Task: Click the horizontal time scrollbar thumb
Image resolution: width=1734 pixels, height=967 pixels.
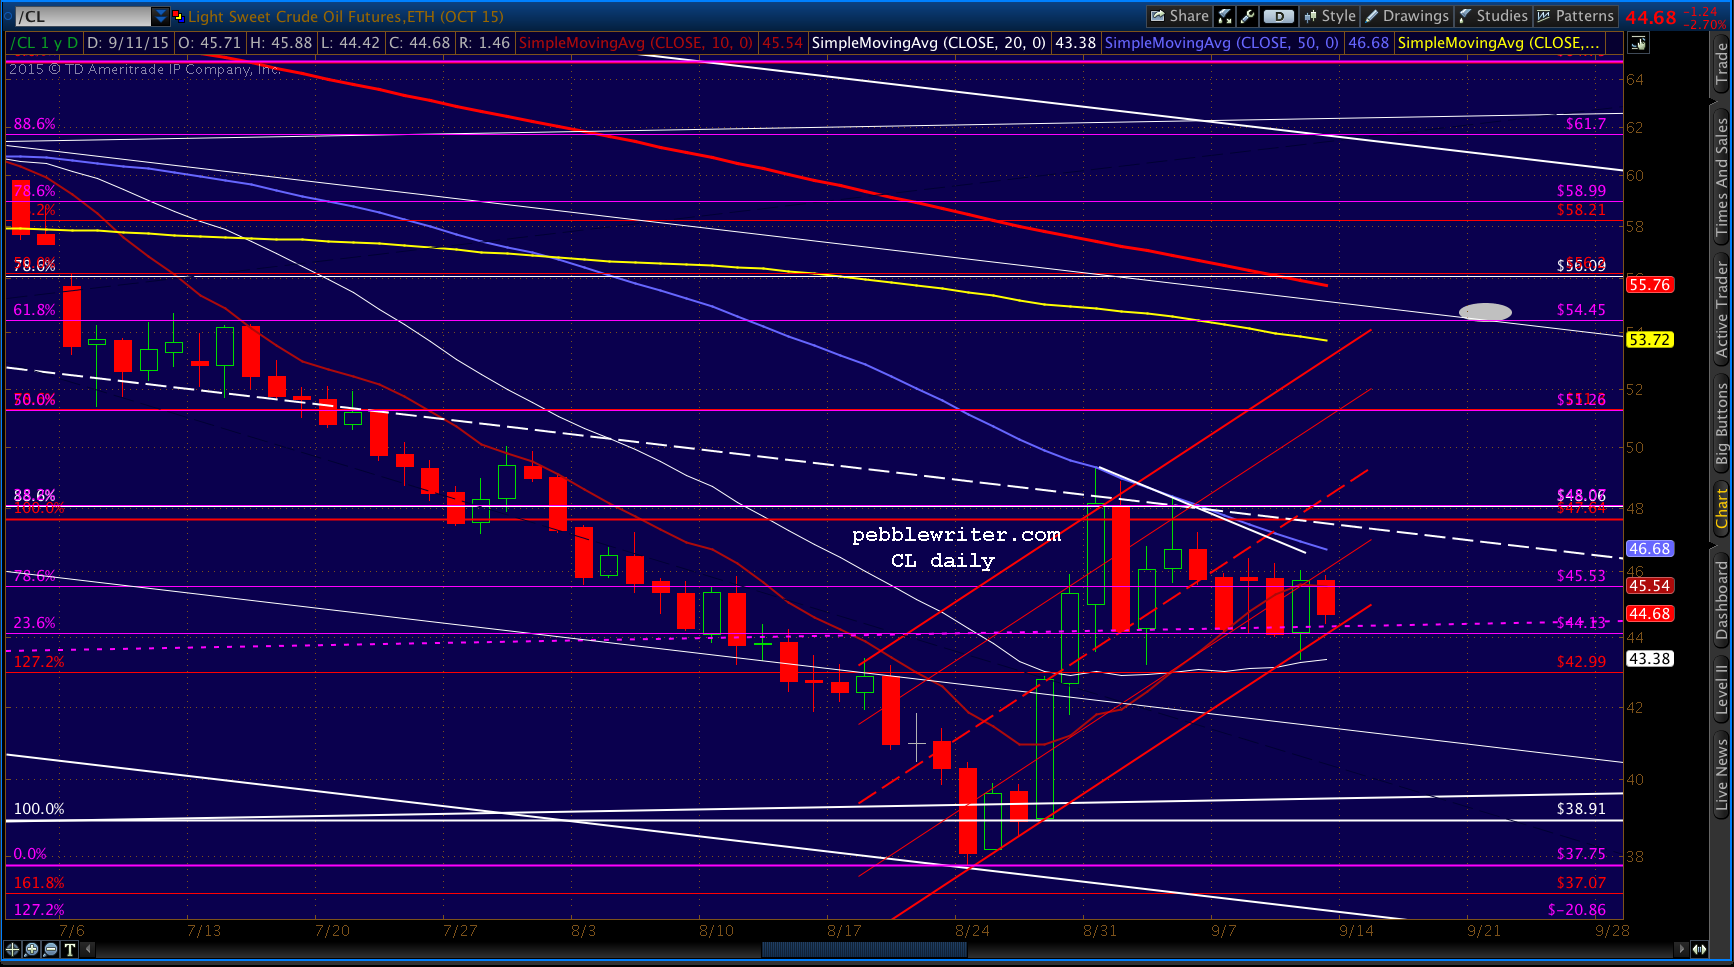Action: pyautogui.click(x=864, y=949)
